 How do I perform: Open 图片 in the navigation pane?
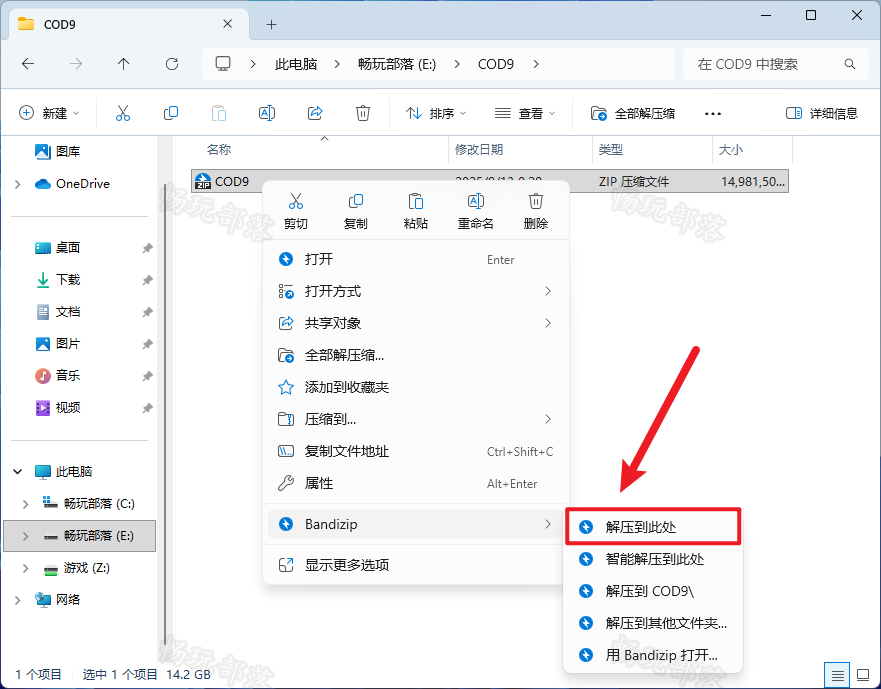57,344
